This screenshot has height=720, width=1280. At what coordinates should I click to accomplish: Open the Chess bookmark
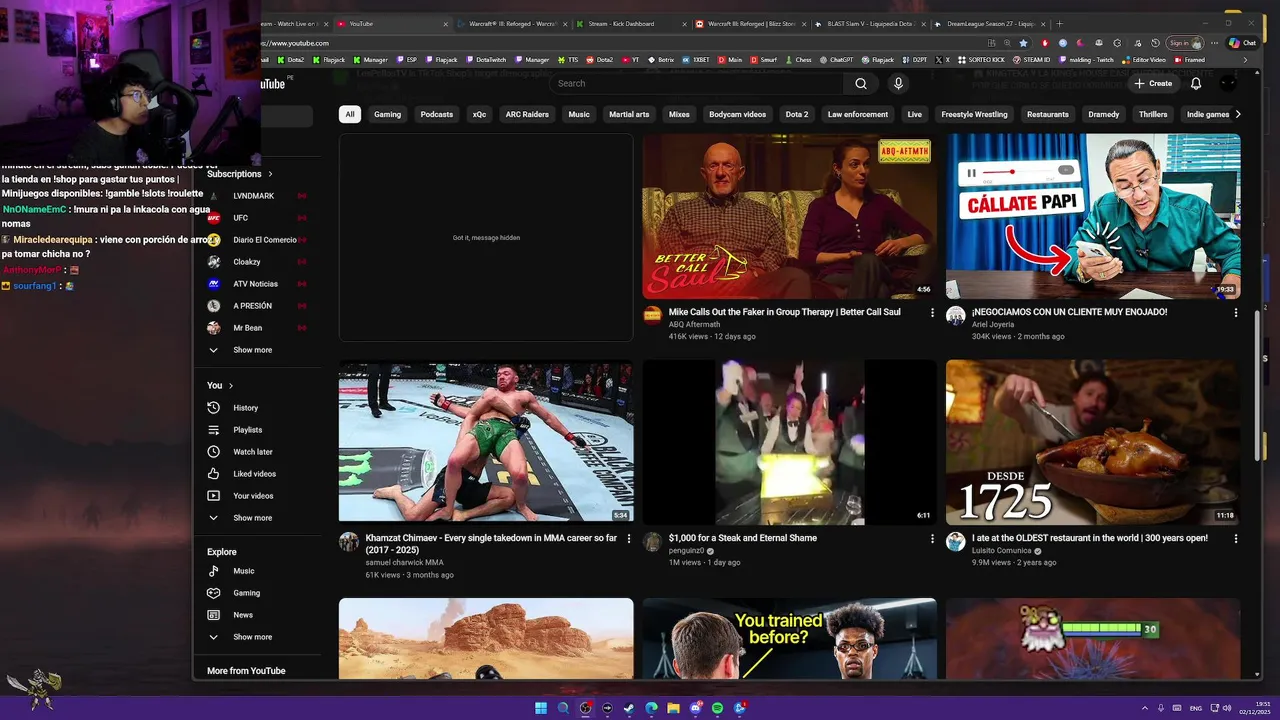(x=798, y=60)
